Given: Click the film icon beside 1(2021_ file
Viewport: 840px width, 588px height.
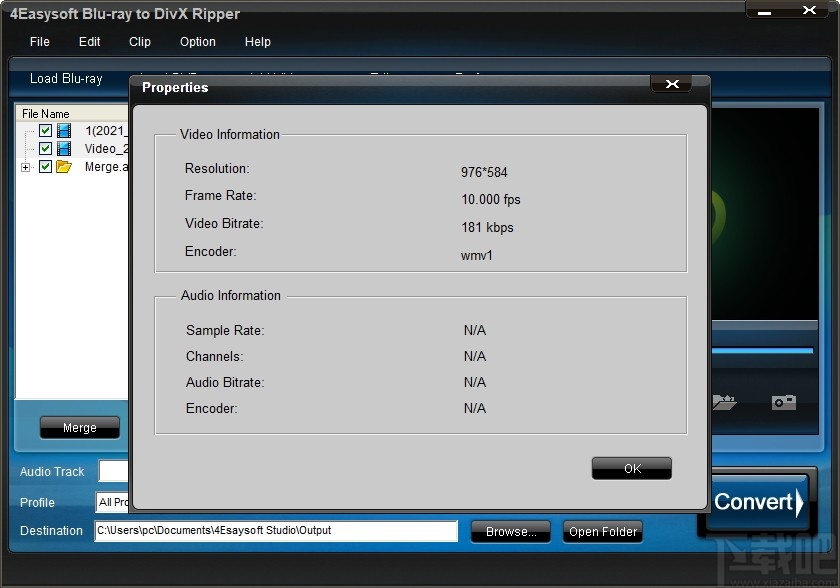Looking at the screenshot, I should (x=62, y=130).
